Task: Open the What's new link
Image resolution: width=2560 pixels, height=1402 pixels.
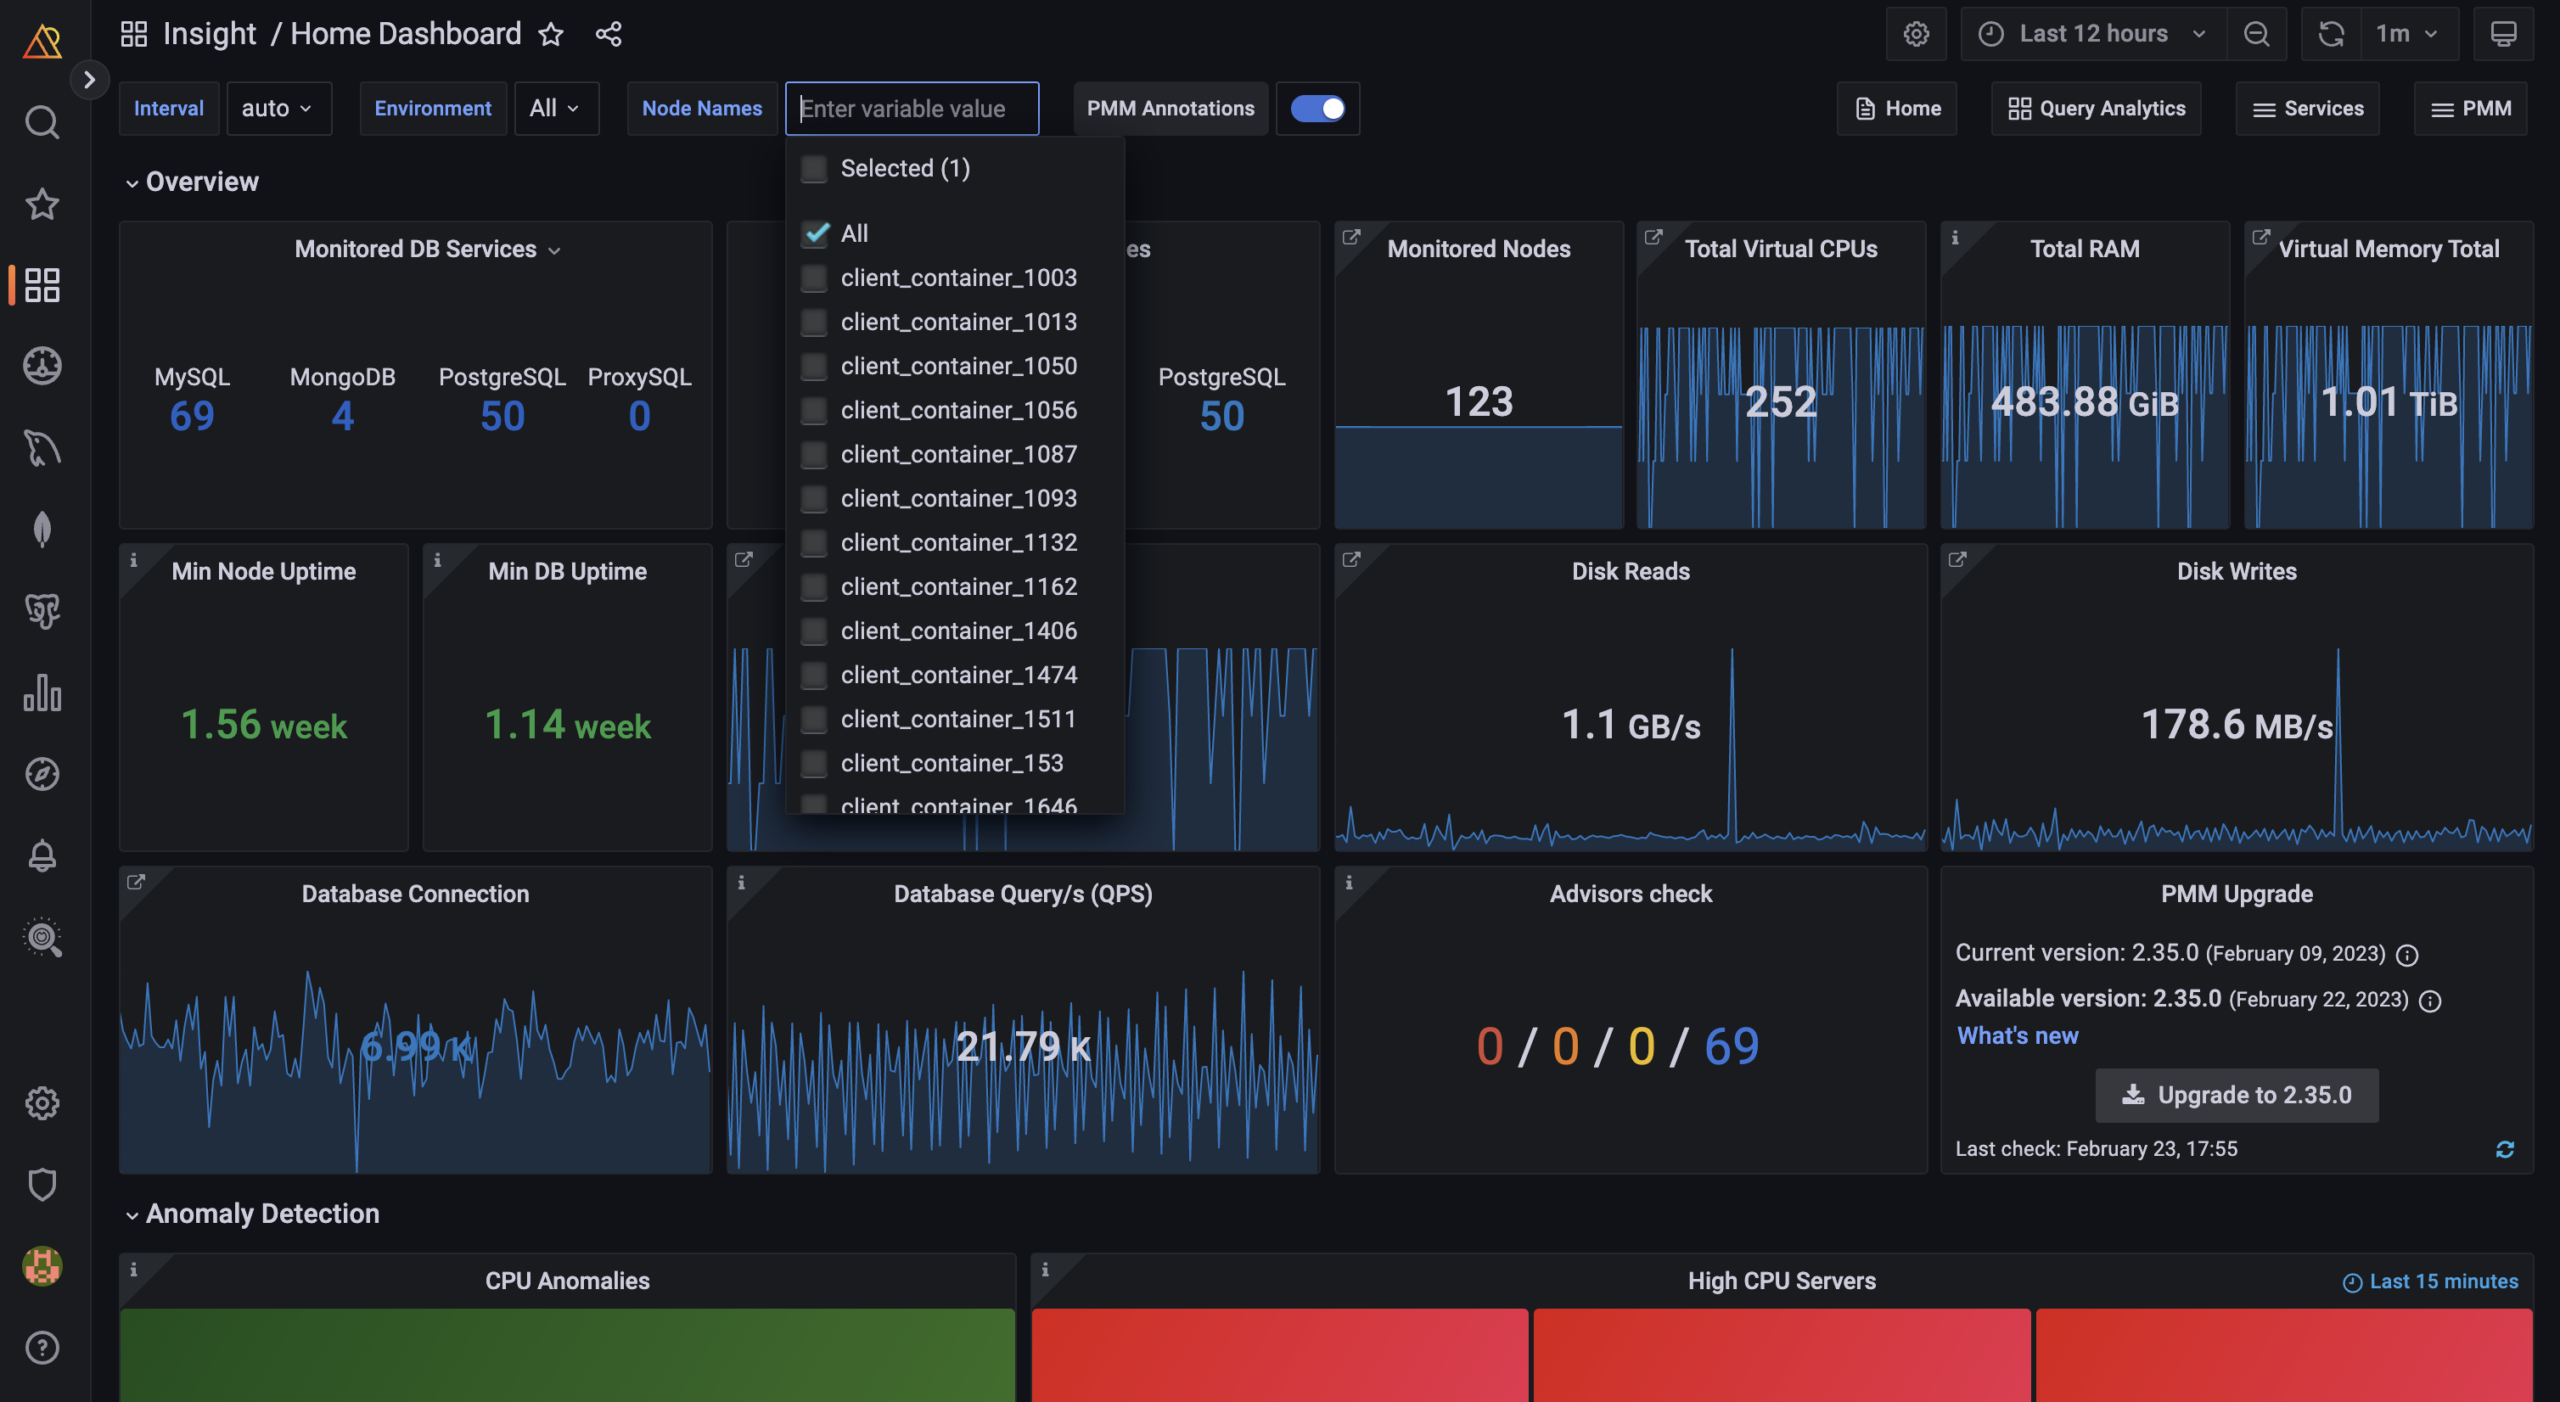Action: [x=2016, y=1035]
